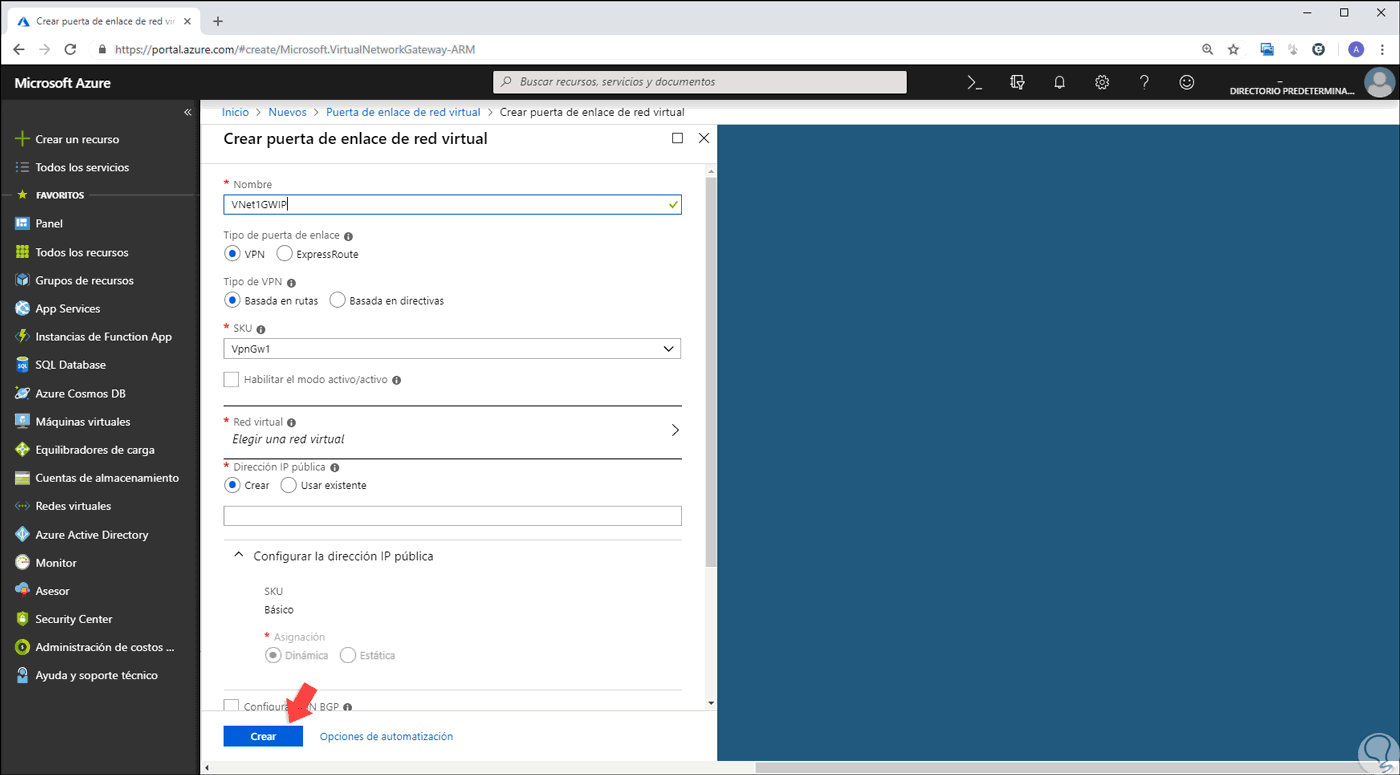This screenshot has height=775, width=1400.
Task: Focus the Buscar recursos search box
Action: (700, 82)
